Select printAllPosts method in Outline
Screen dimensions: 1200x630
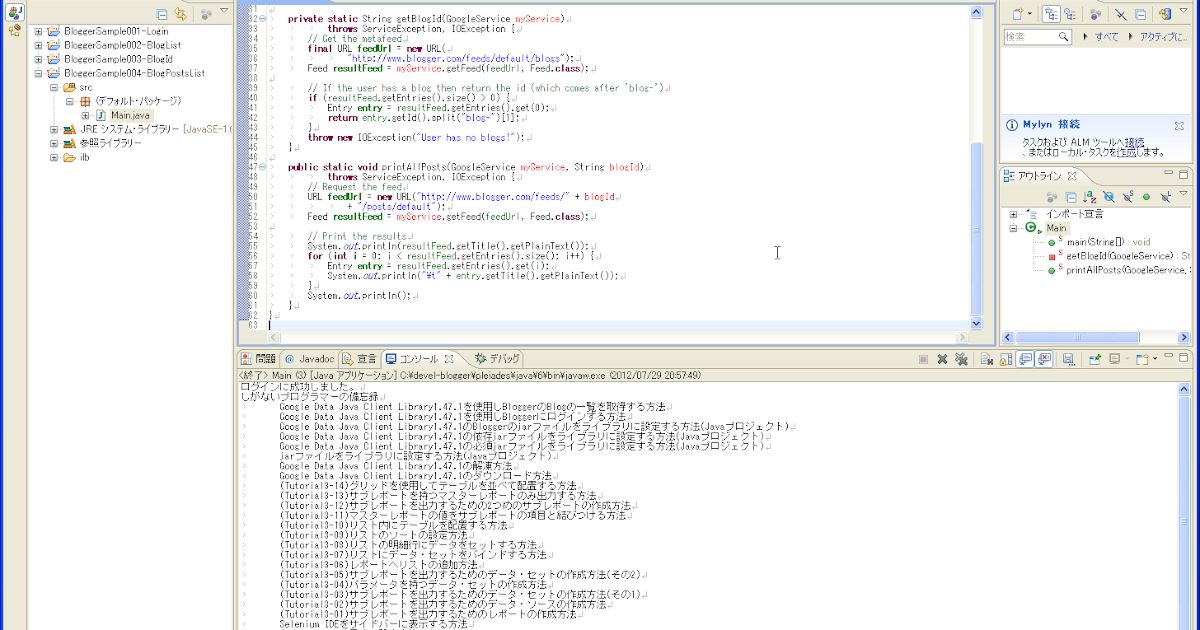[x=1128, y=270]
